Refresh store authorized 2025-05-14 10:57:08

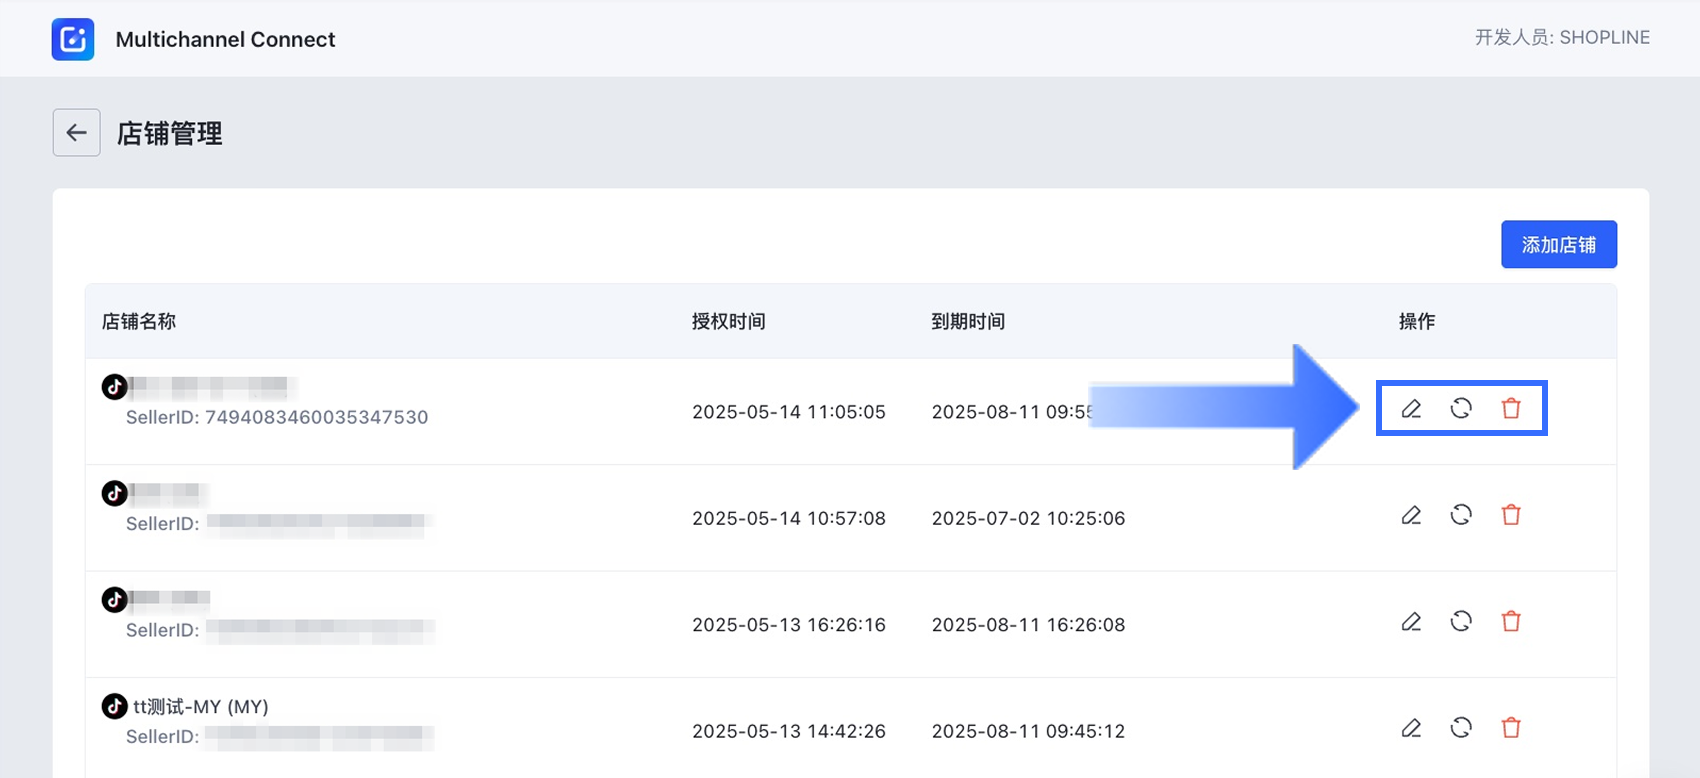[x=1461, y=514]
